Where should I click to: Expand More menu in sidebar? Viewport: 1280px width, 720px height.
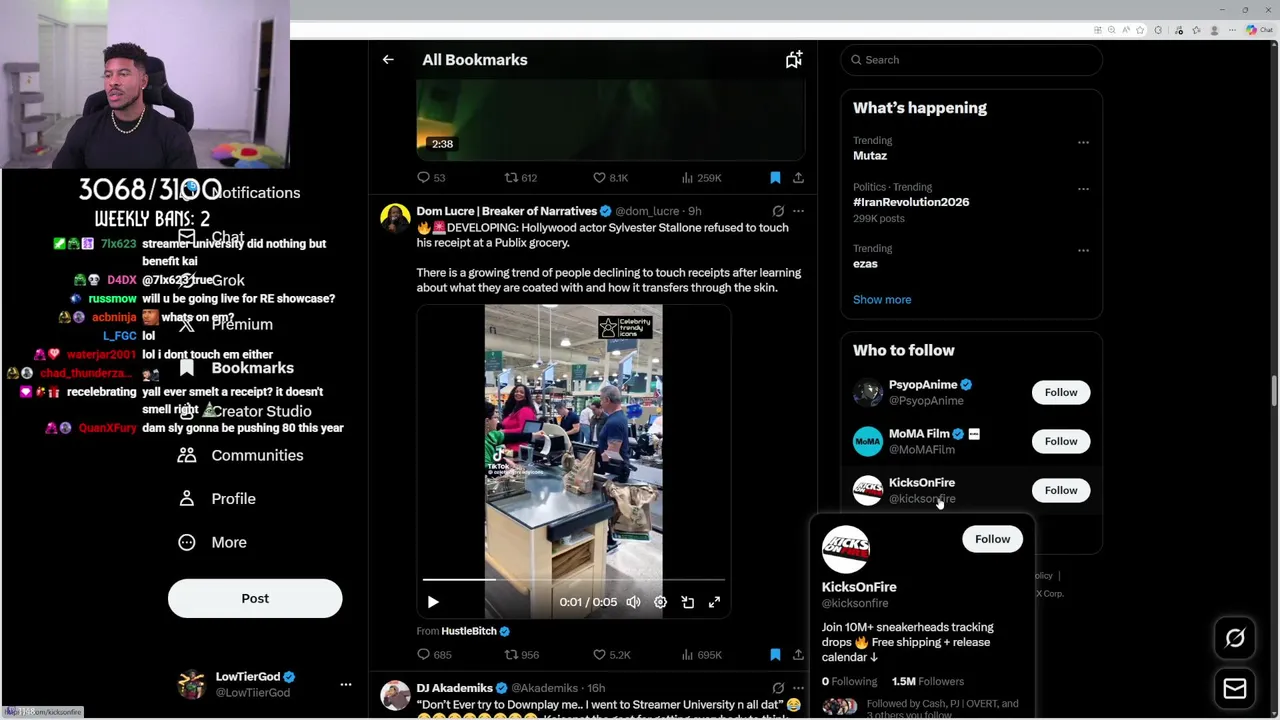[x=213, y=543]
